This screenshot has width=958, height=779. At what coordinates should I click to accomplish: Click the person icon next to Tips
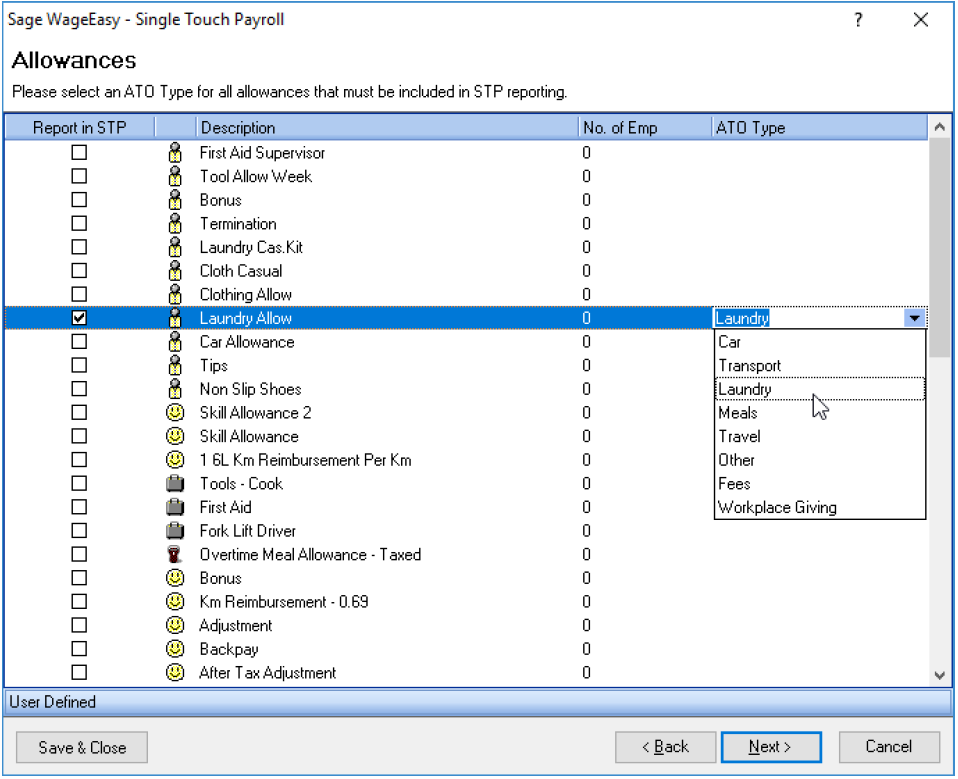coord(175,365)
